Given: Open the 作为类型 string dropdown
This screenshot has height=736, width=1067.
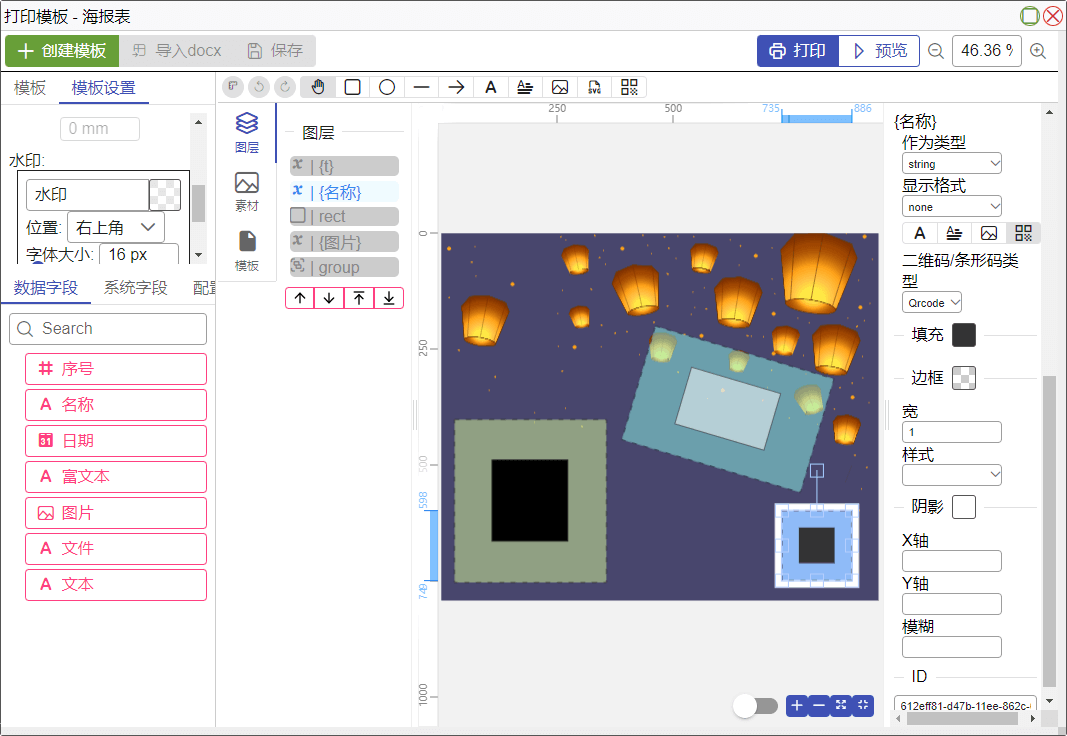Looking at the screenshot, I should tap(951, 163).
